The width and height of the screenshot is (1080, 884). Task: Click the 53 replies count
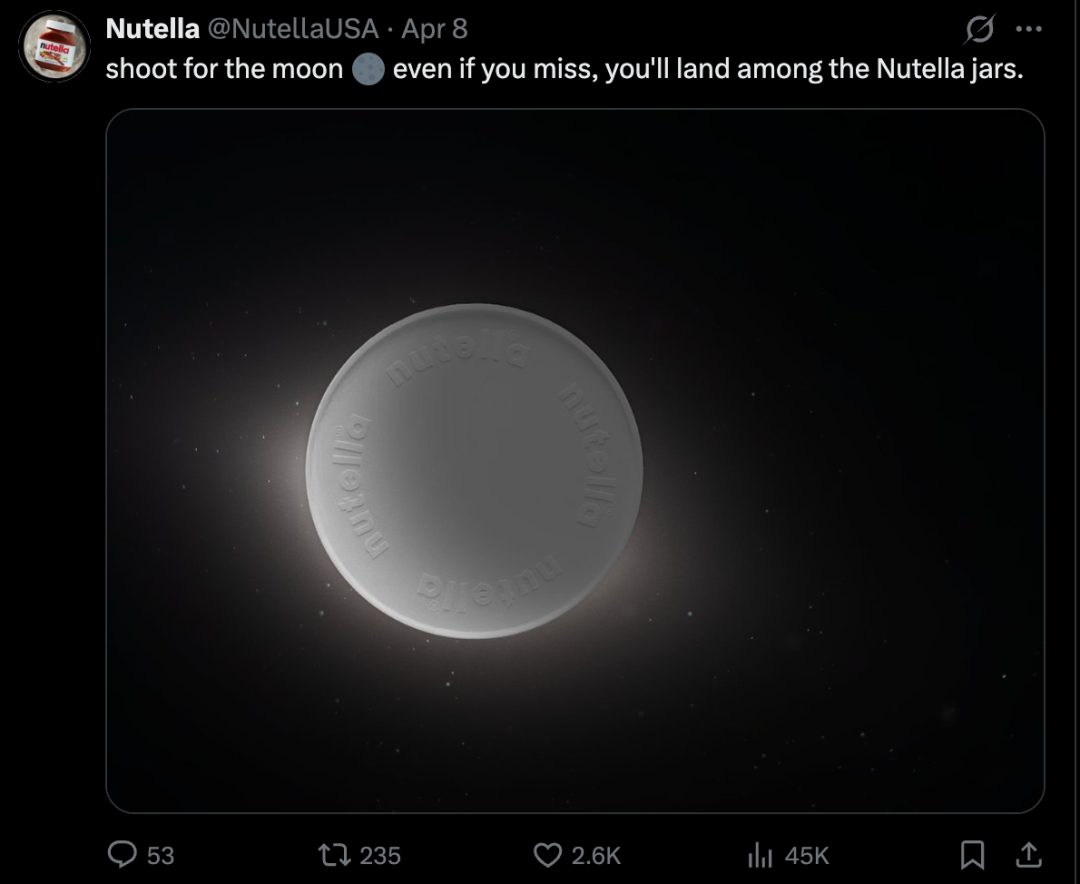point(160,855)
